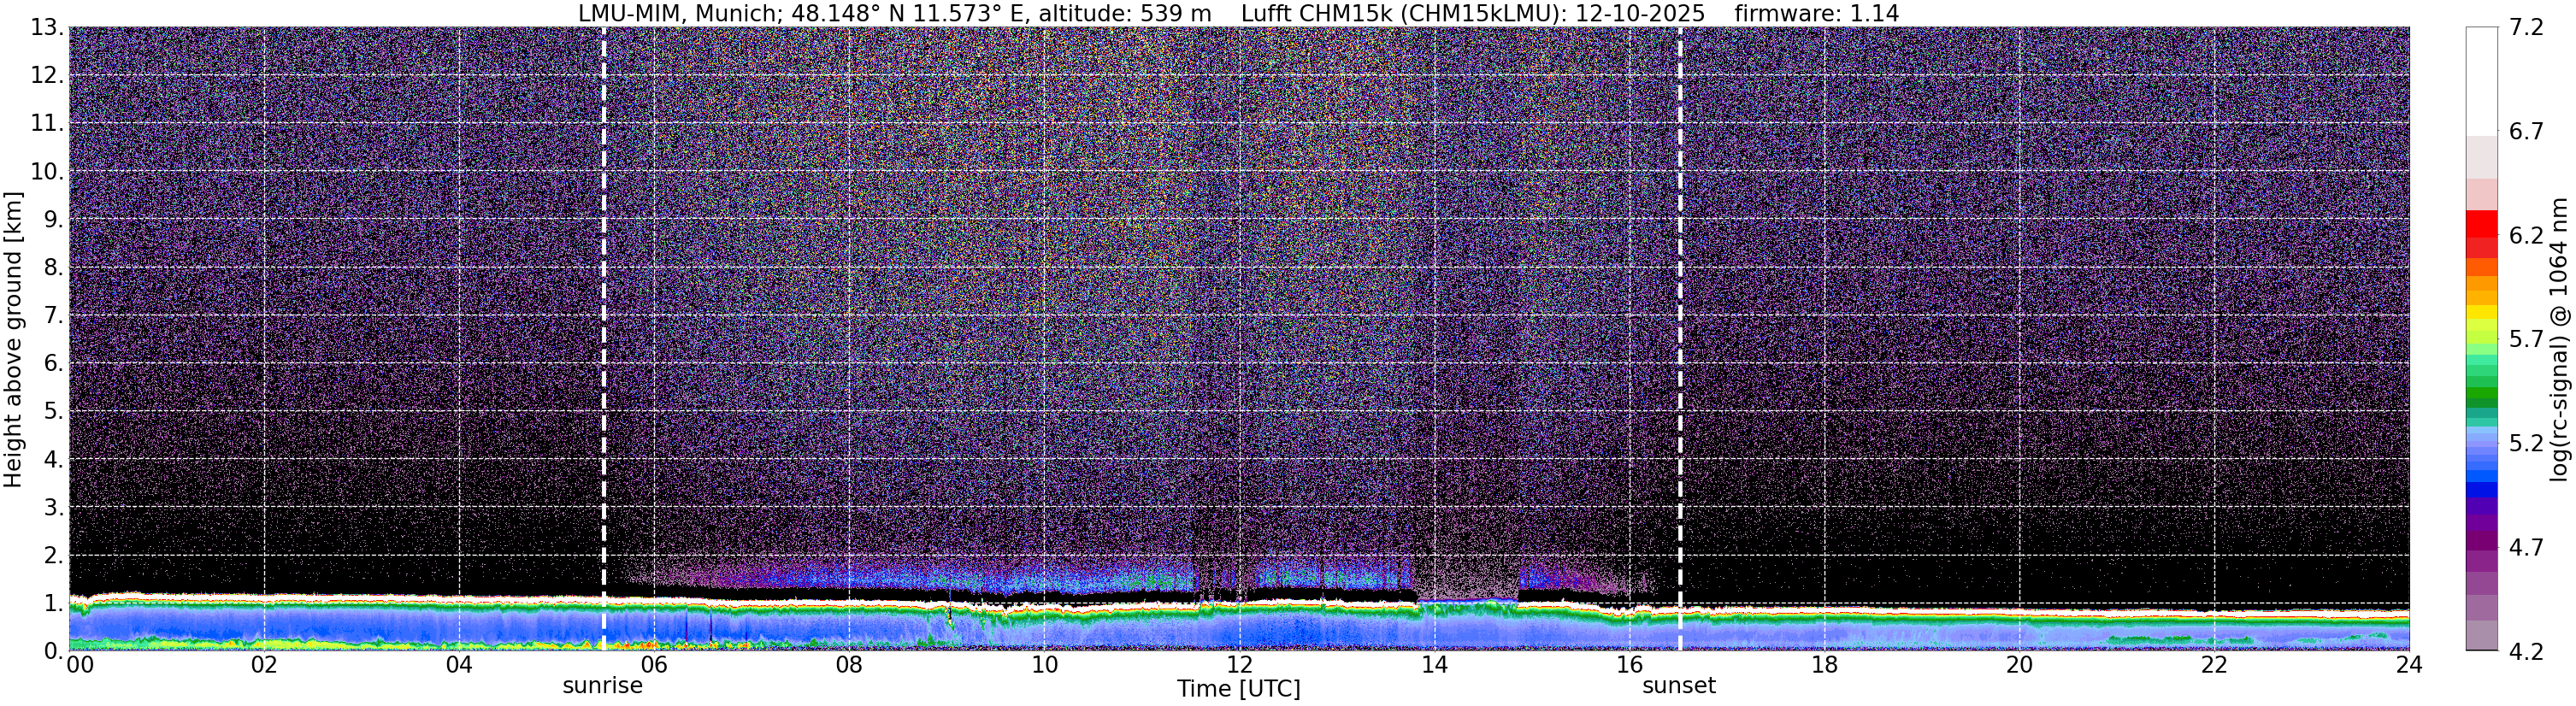Click the y-axis tick label 2.

[55, 556]
